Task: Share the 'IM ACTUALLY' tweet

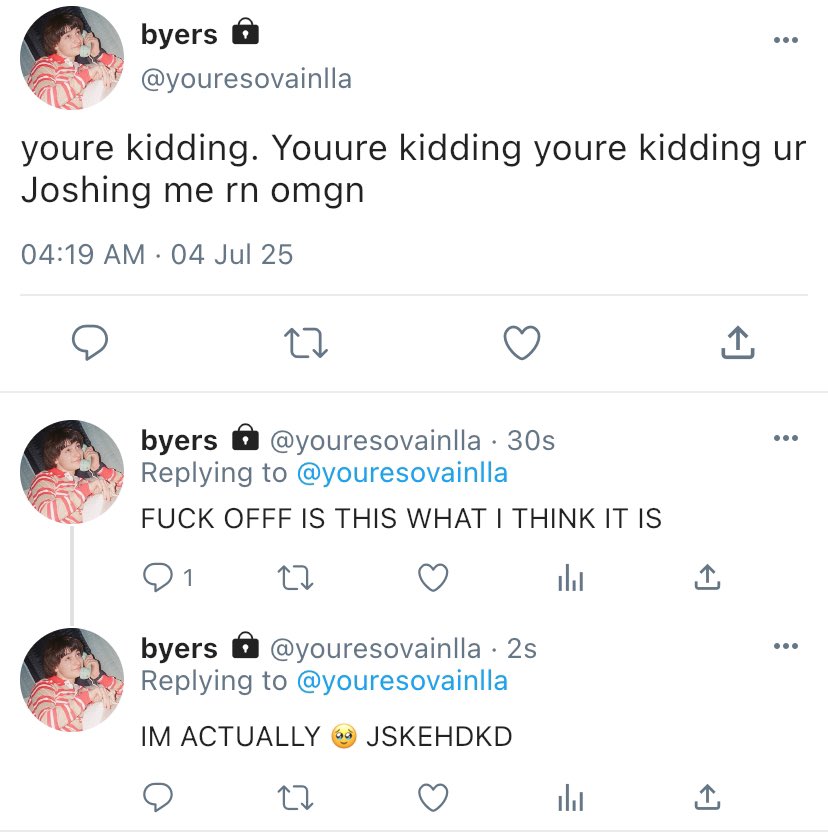Action: (707, 797)
